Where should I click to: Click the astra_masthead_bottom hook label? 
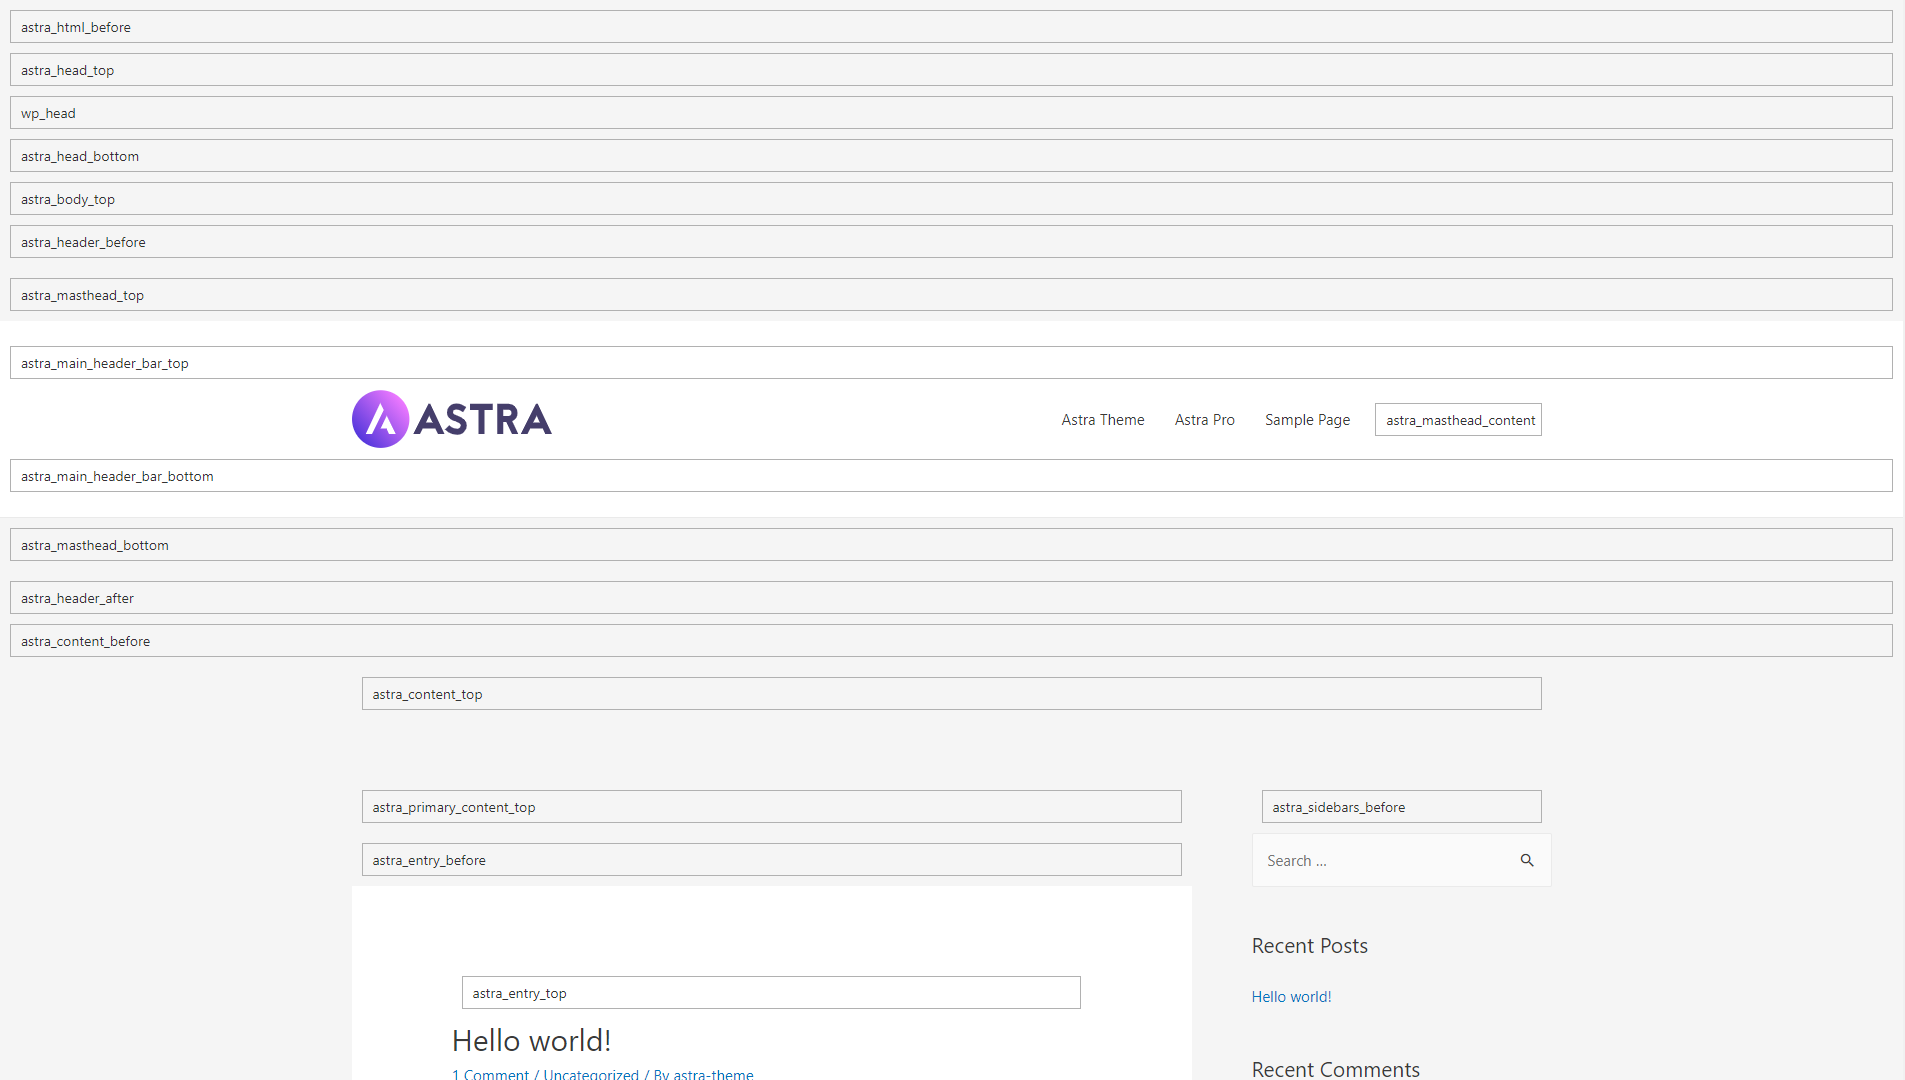(x=95, y=545)
